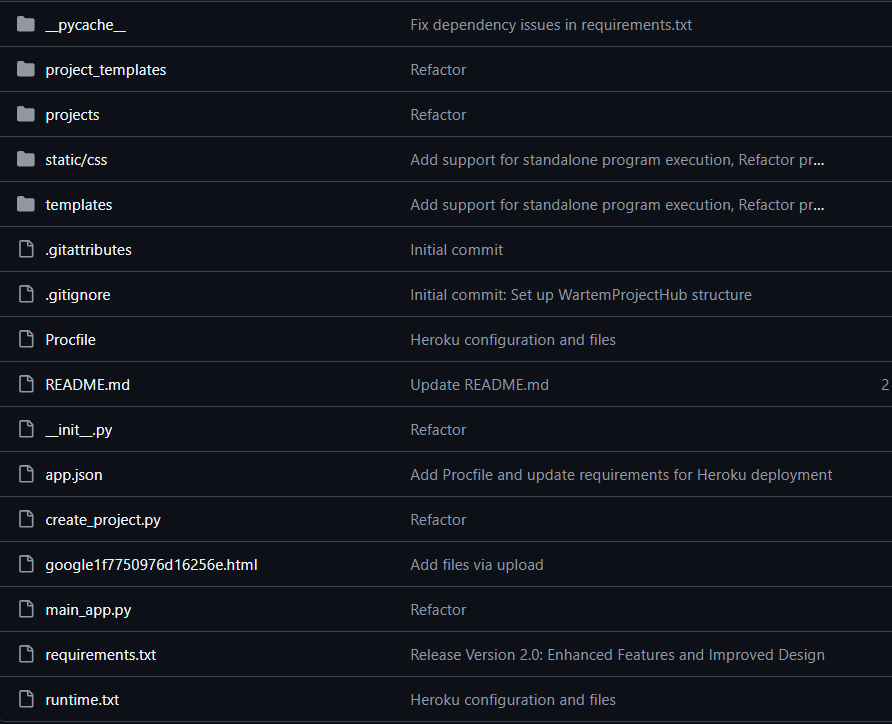View the 'Update README.md' commit link
892x724 pixels.
click(479, 384)
